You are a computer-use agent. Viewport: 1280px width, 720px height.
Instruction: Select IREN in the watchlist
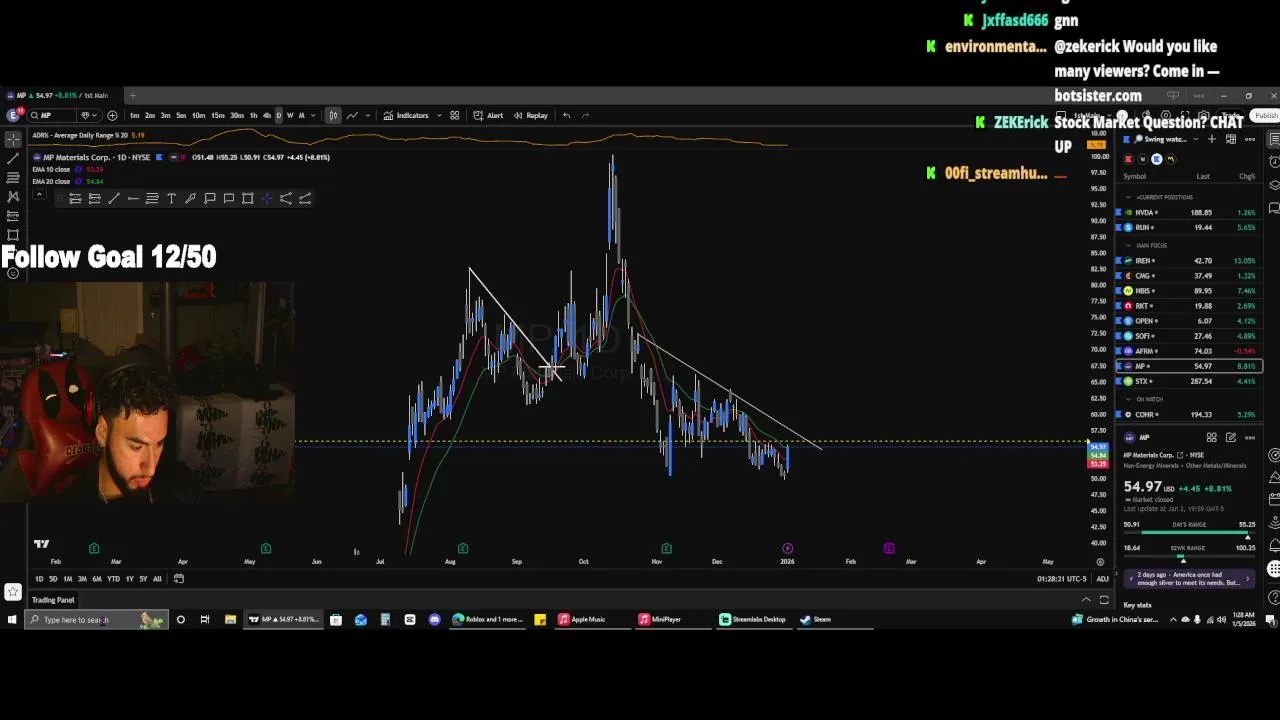(x=1189, y=260)
